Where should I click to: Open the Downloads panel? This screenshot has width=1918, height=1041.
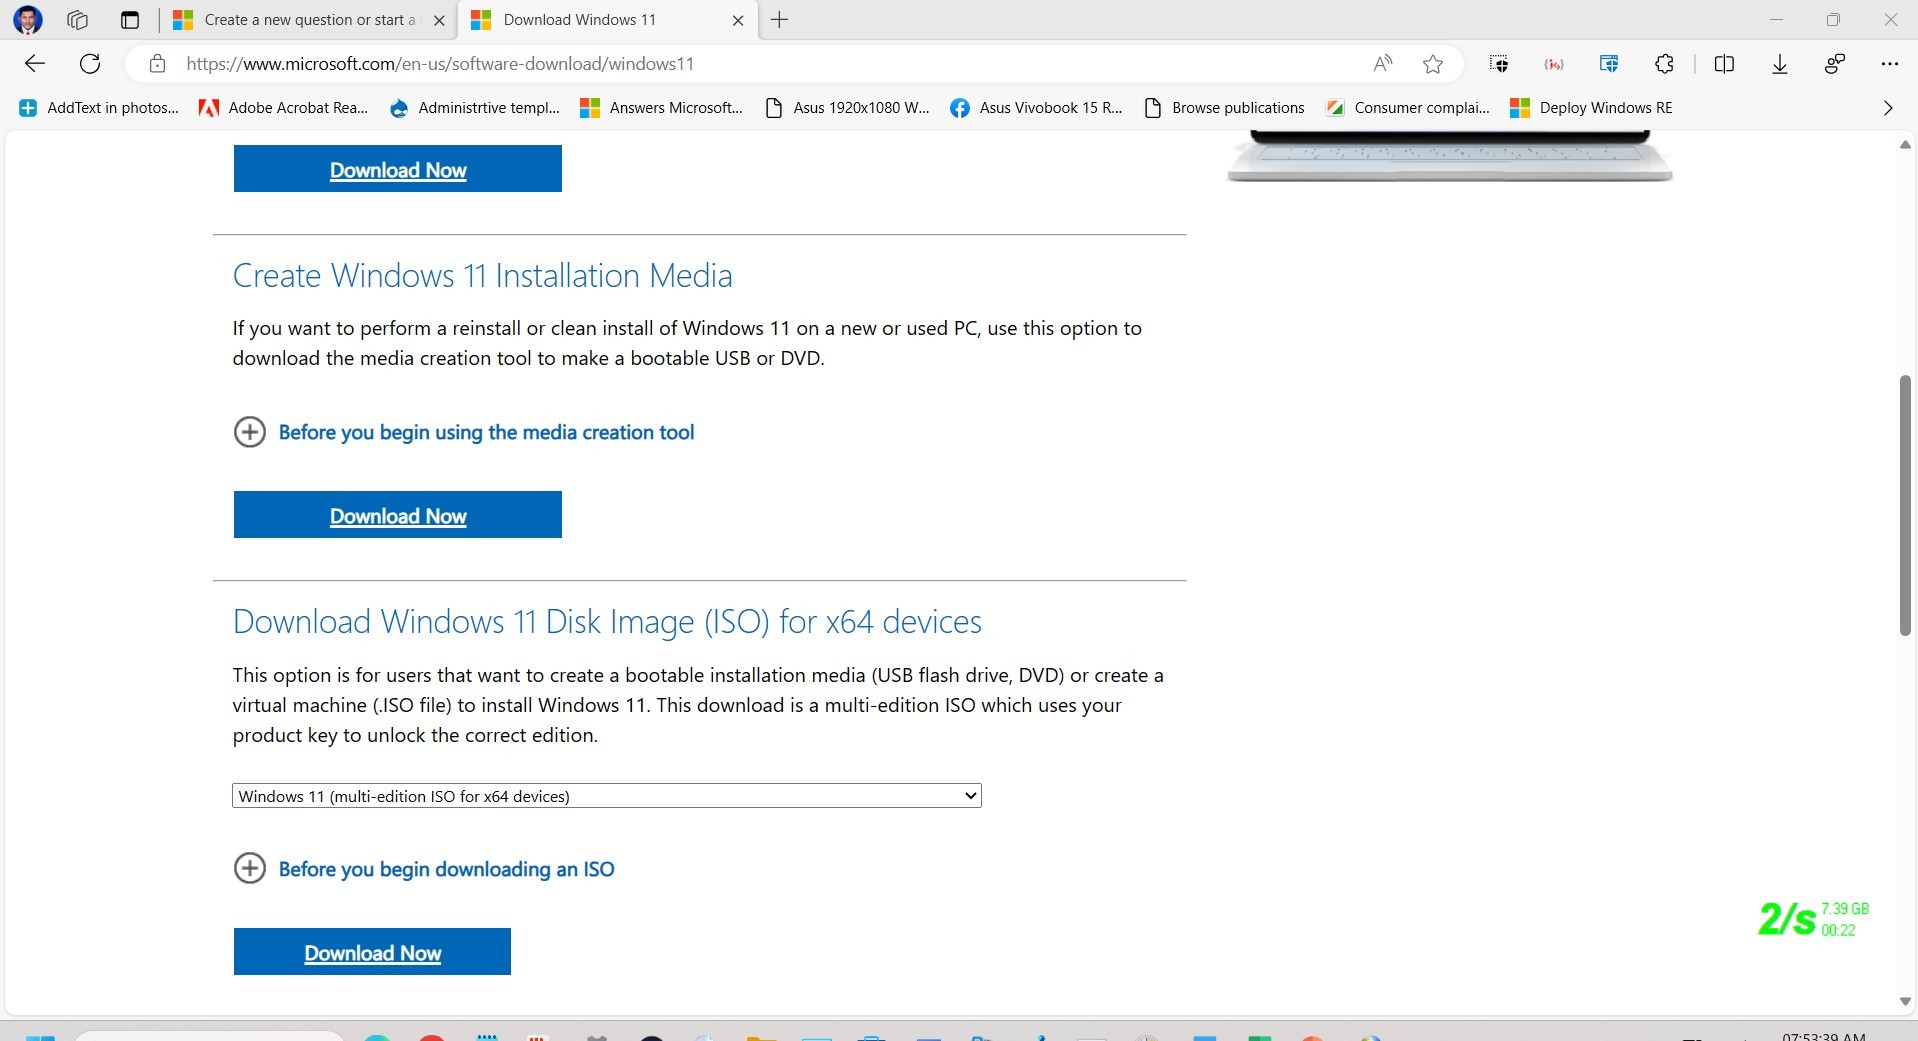(x=1780, y=64)
